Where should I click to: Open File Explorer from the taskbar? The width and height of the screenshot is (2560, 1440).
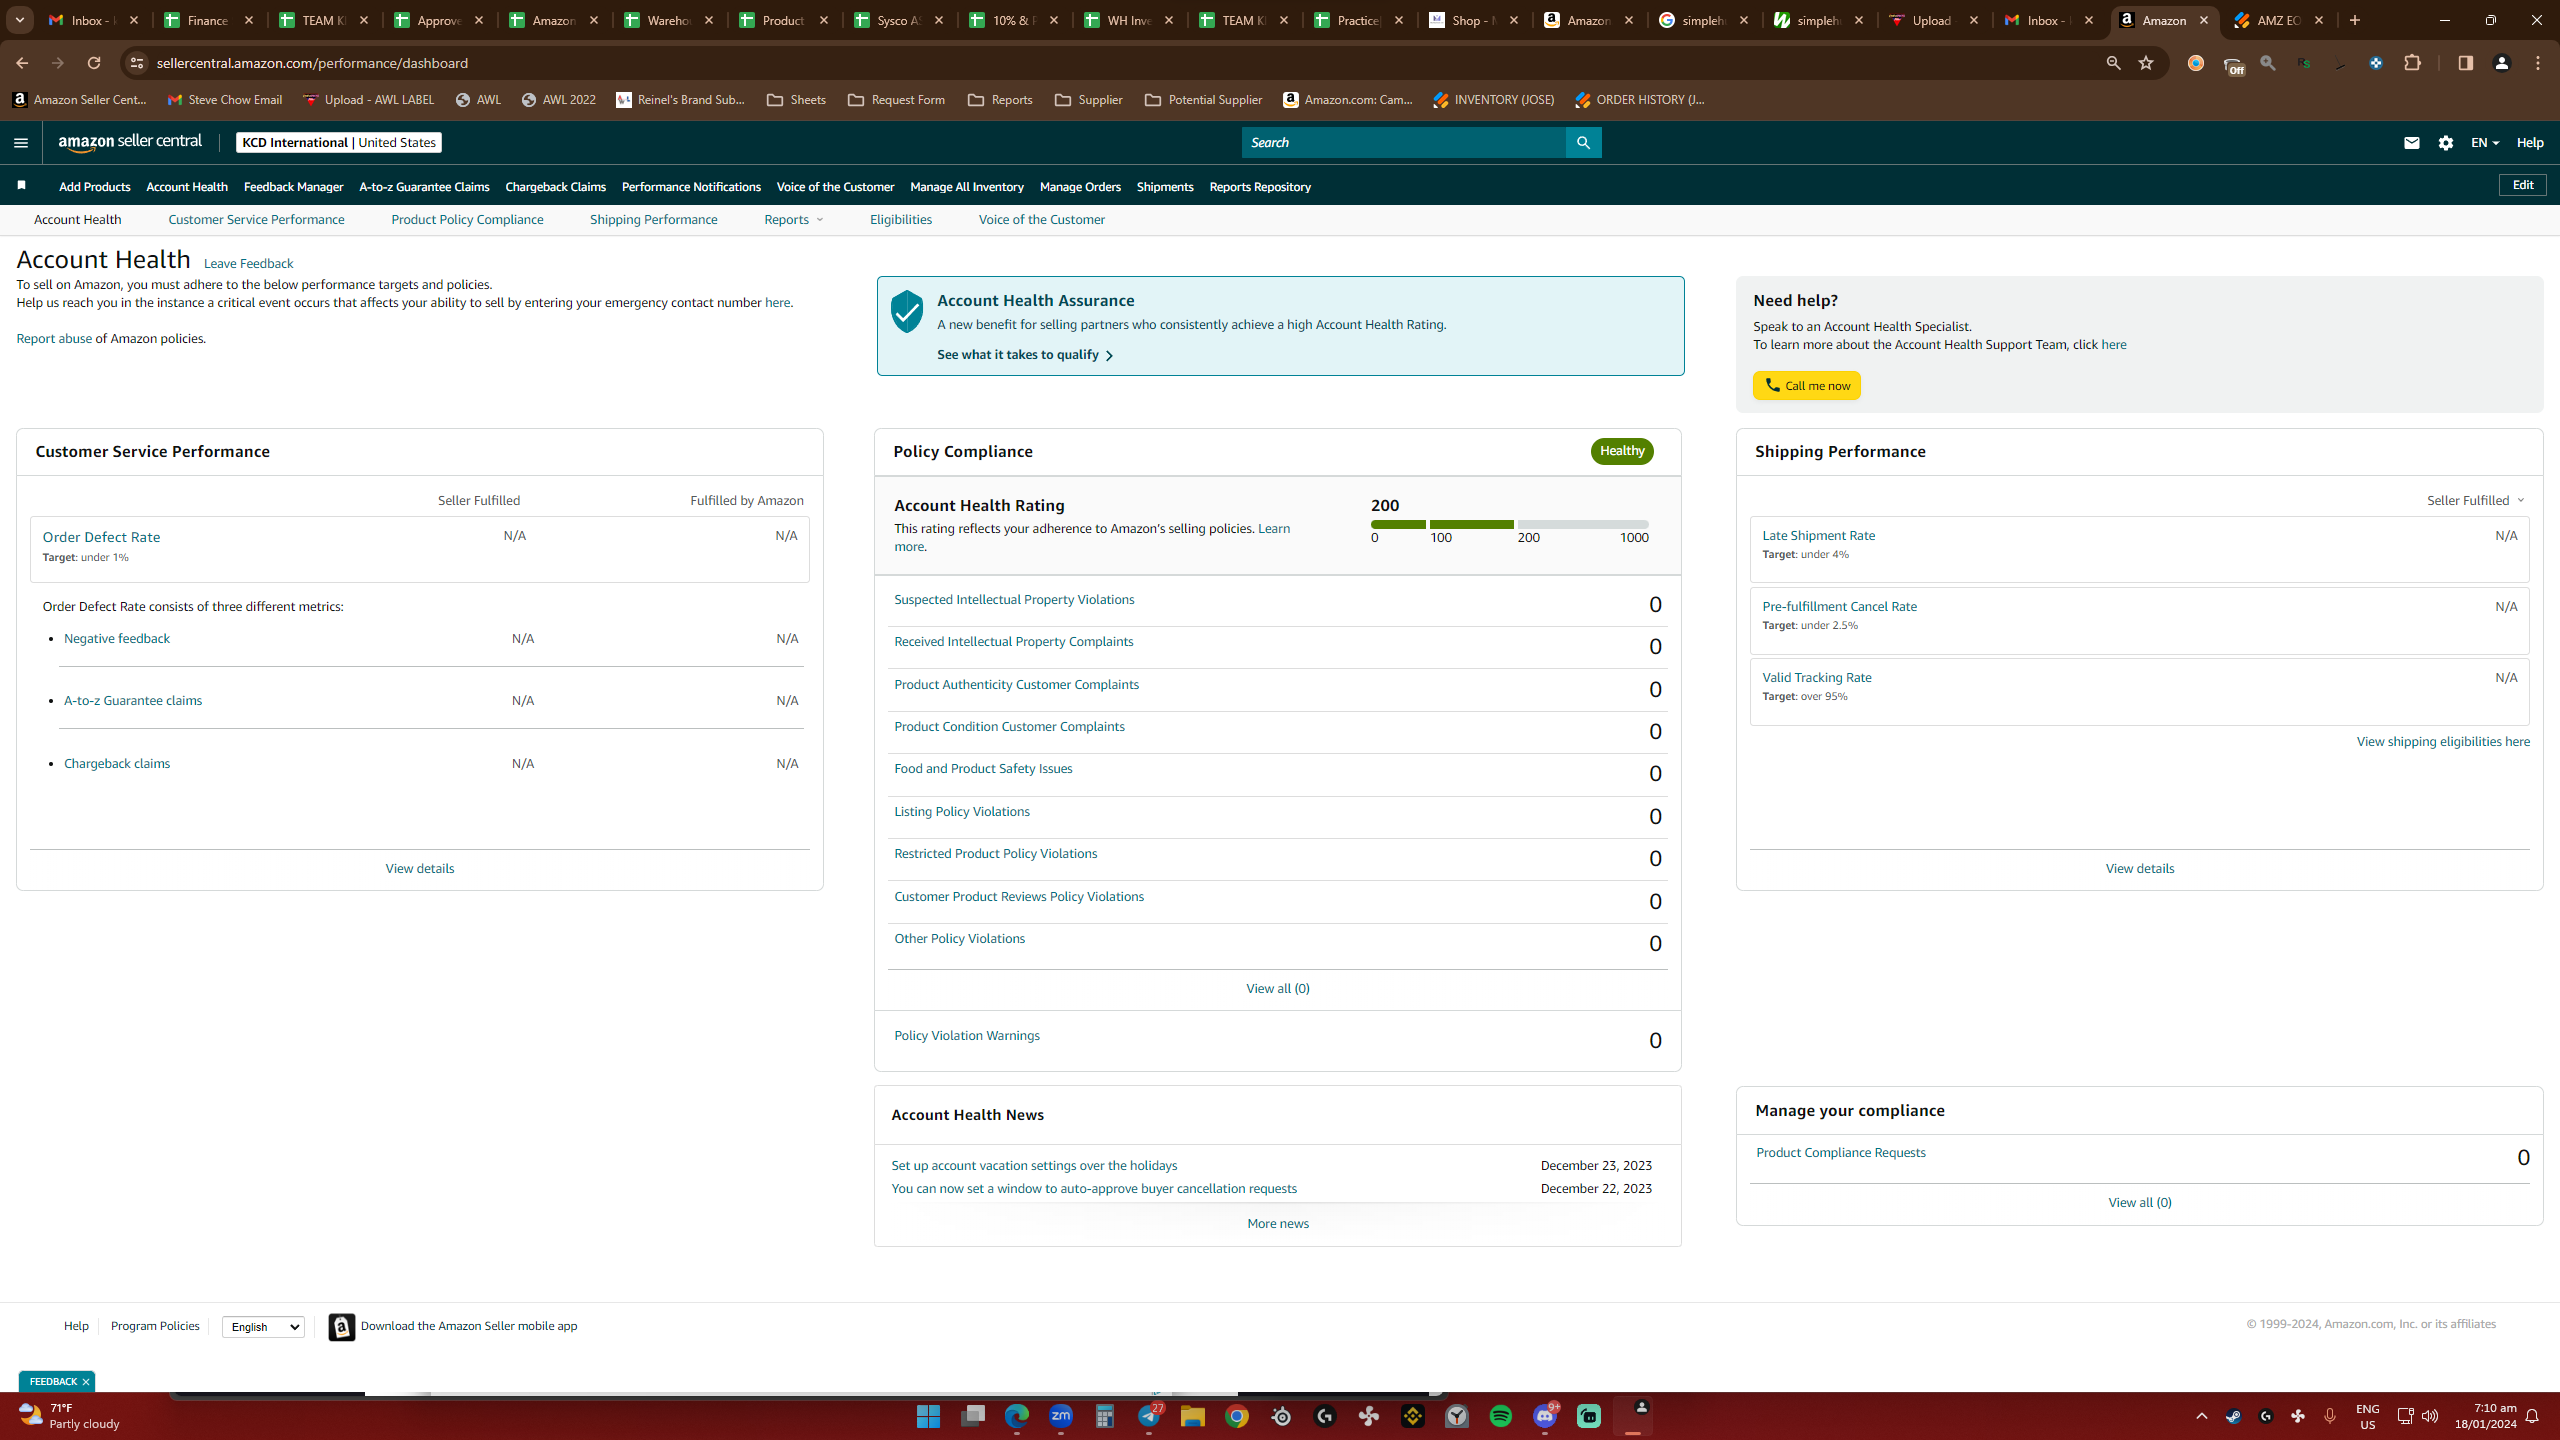pyautogui.click(x=1193, y=1416)
